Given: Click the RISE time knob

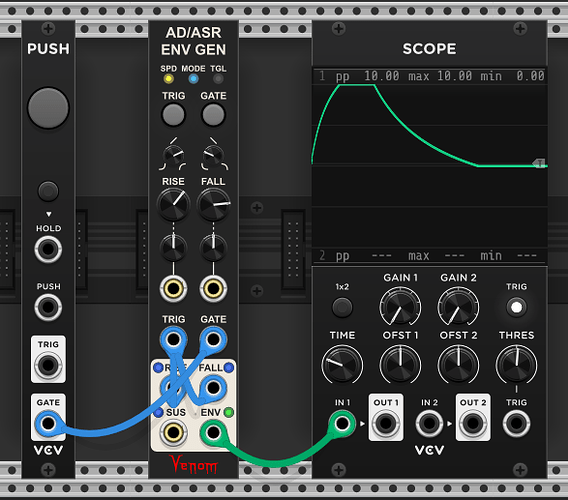Looking at the screenshot, I should coord(174,205).
